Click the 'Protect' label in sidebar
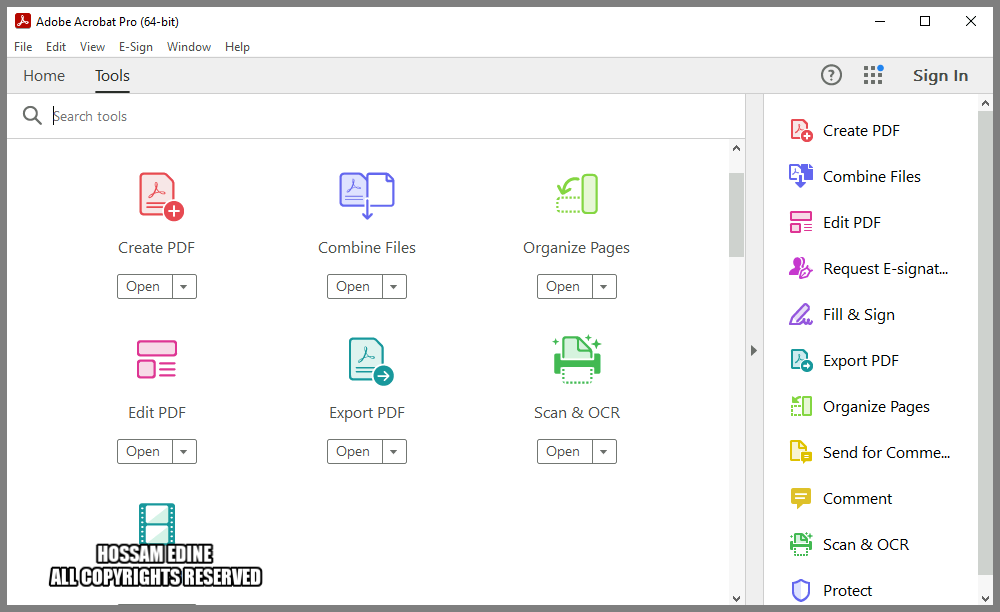This screenshot has height=612, width=1000. click(847, 591)
